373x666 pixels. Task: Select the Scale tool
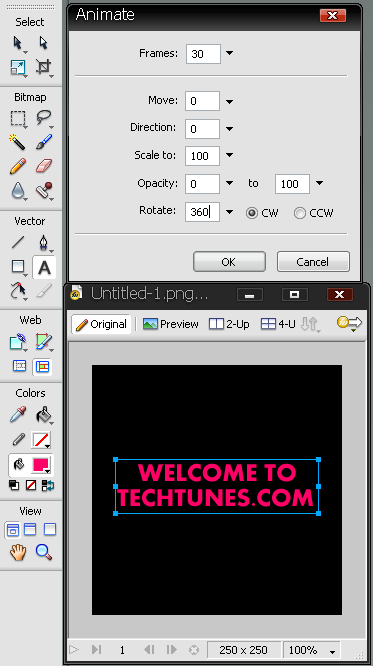(17, 67)
